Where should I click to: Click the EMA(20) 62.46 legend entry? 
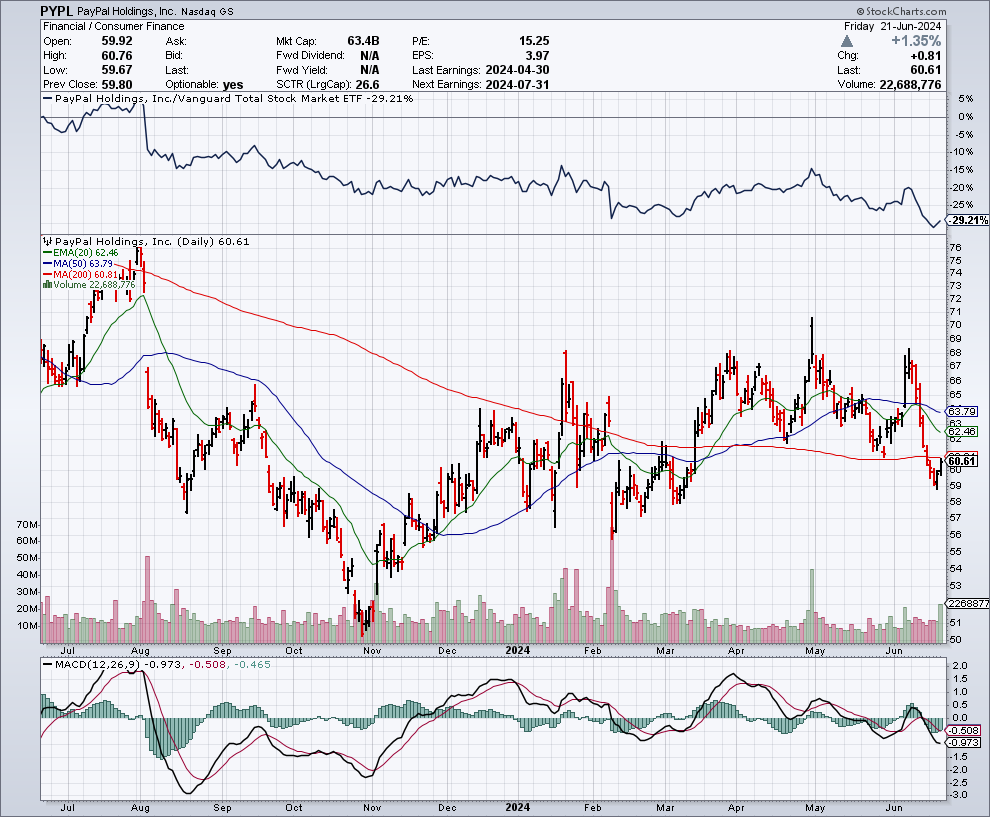pyautogui.click(x=81, y=253)
